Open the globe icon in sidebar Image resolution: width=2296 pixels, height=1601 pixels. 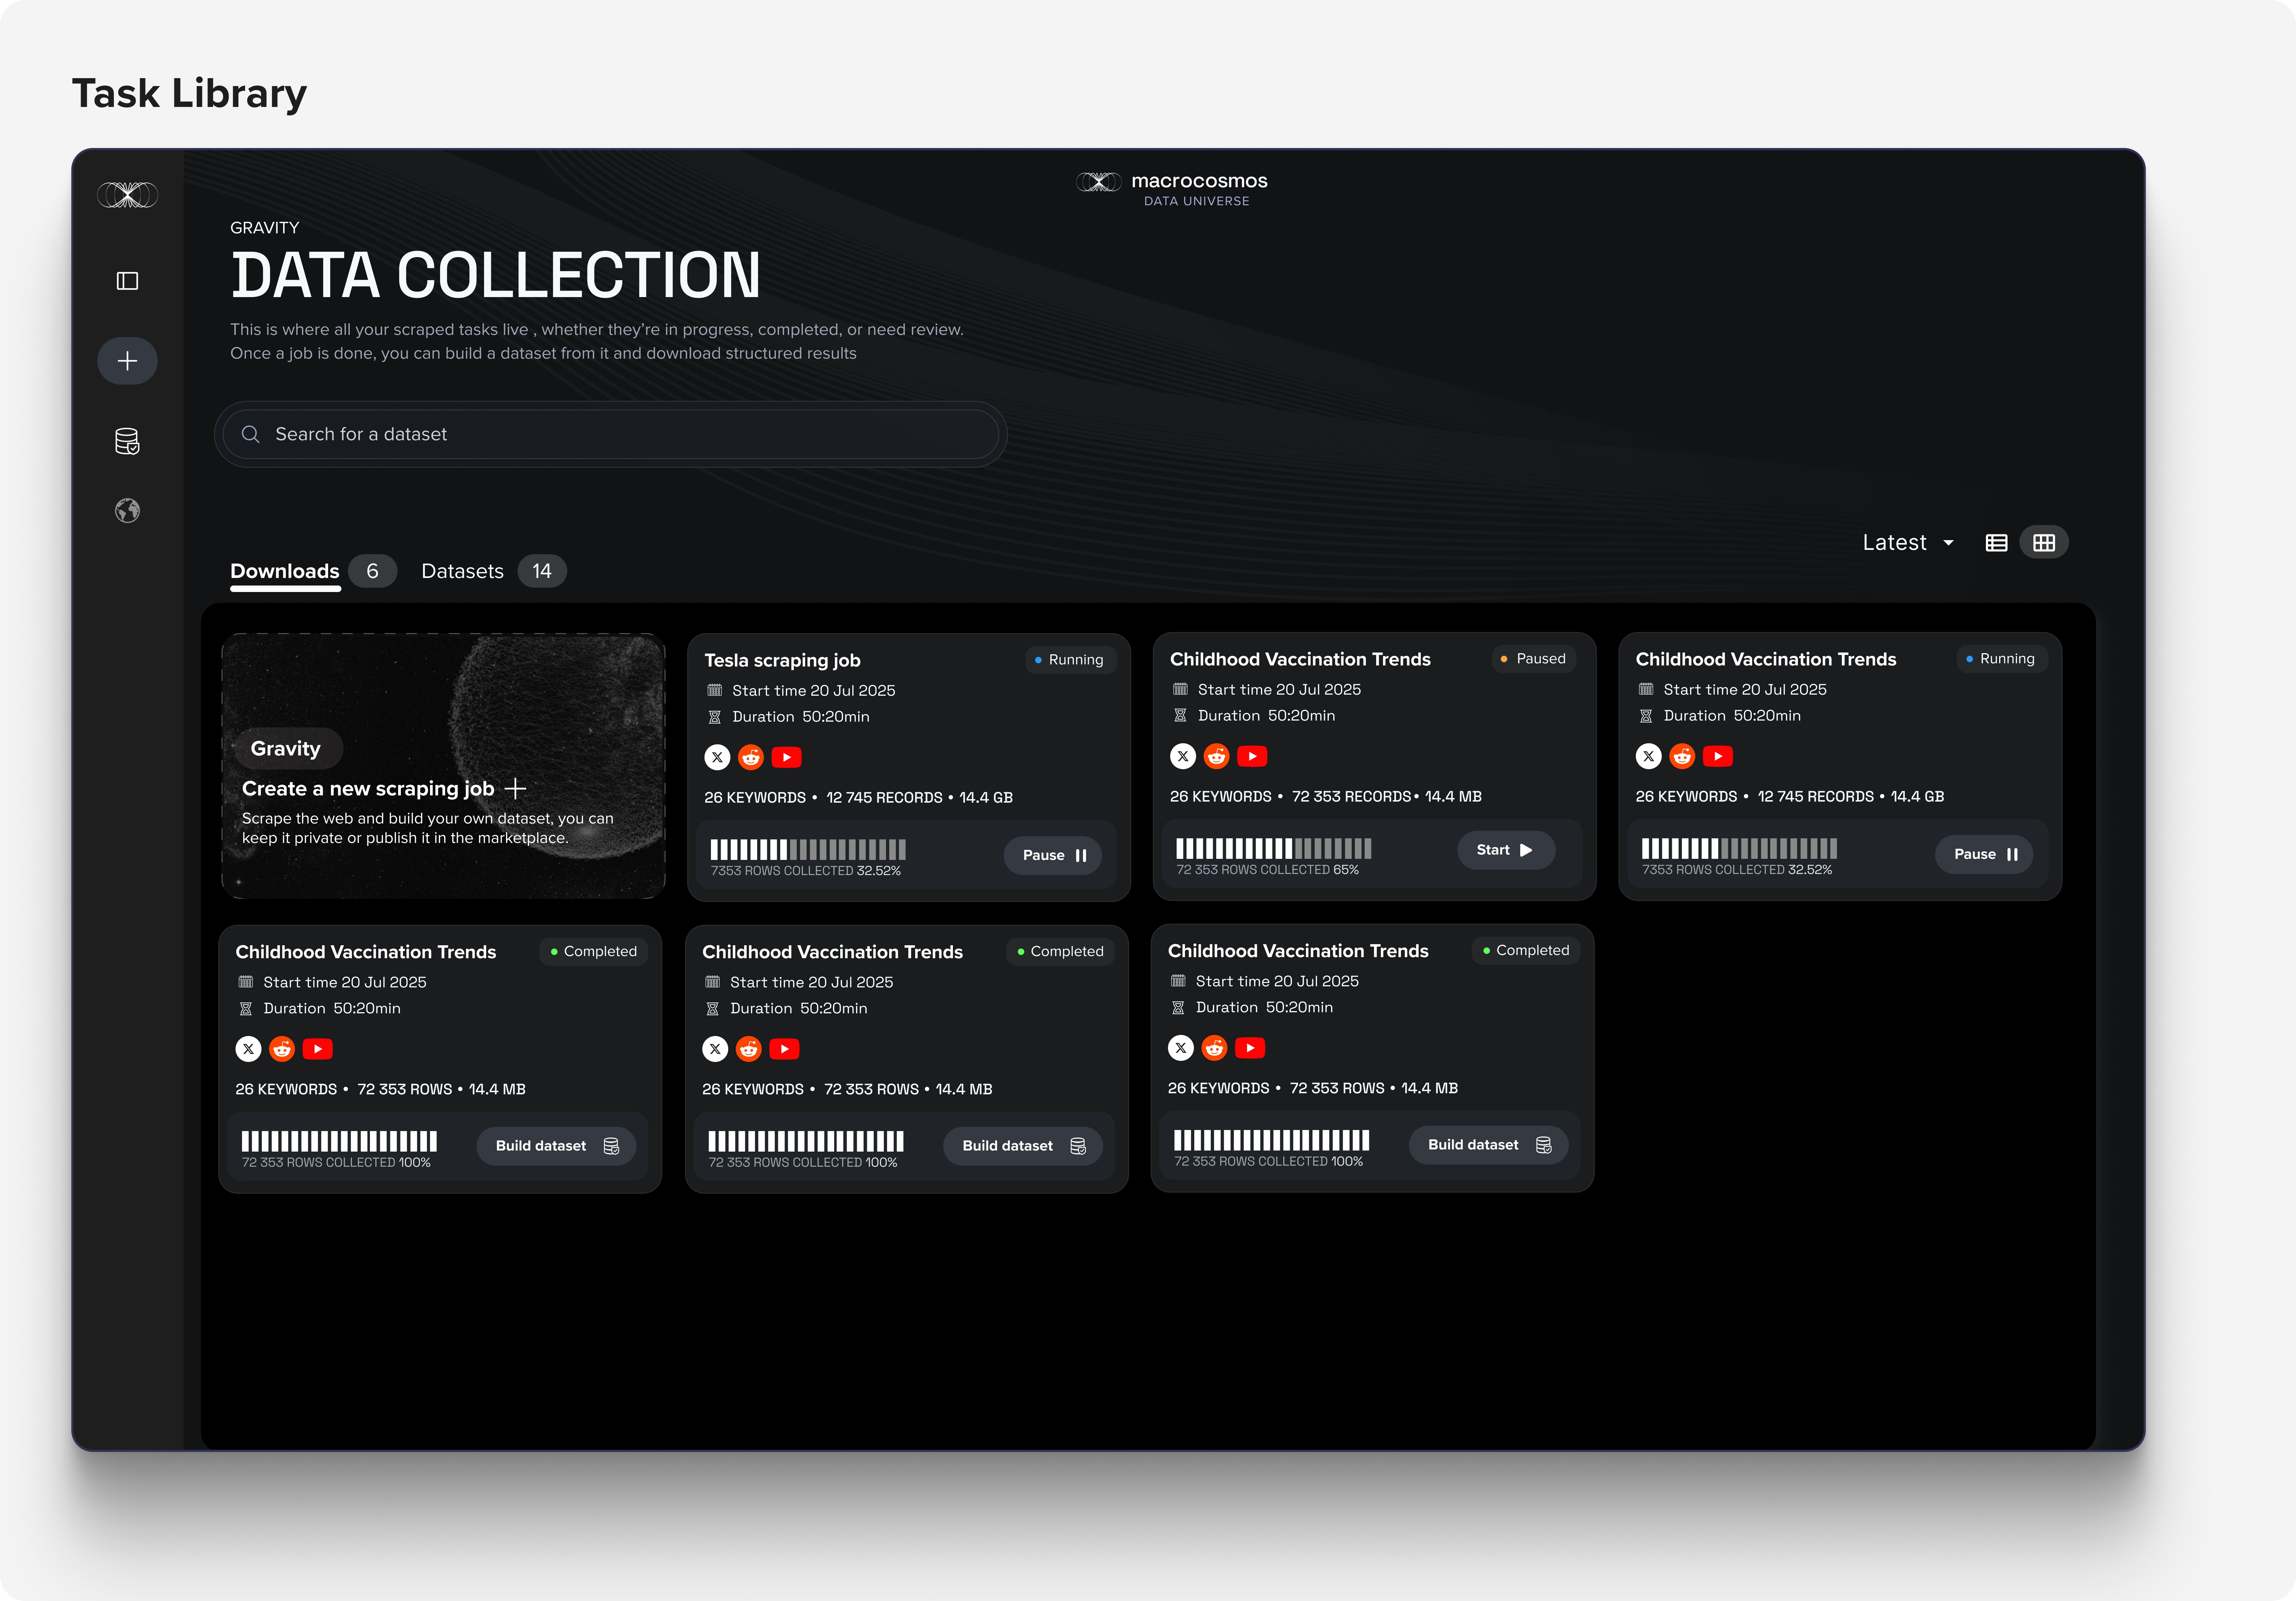127,511
